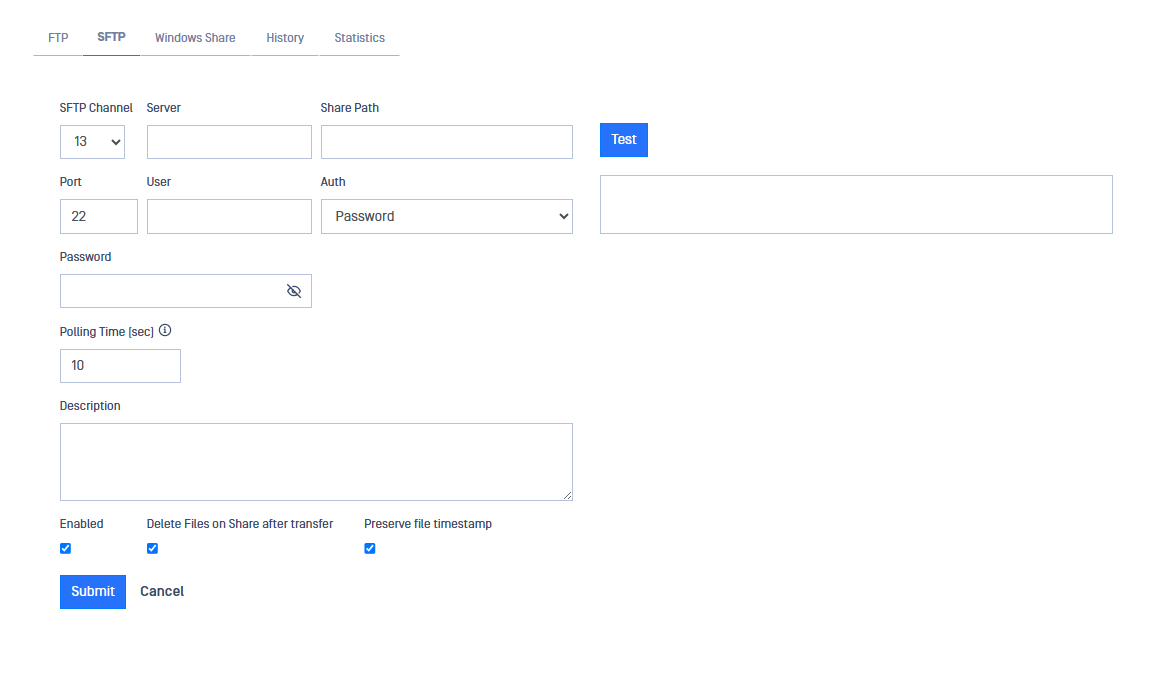Viewport: 1172px width, 691px height.
Task: Focus the Server input field
Action: tap(229, 142)
